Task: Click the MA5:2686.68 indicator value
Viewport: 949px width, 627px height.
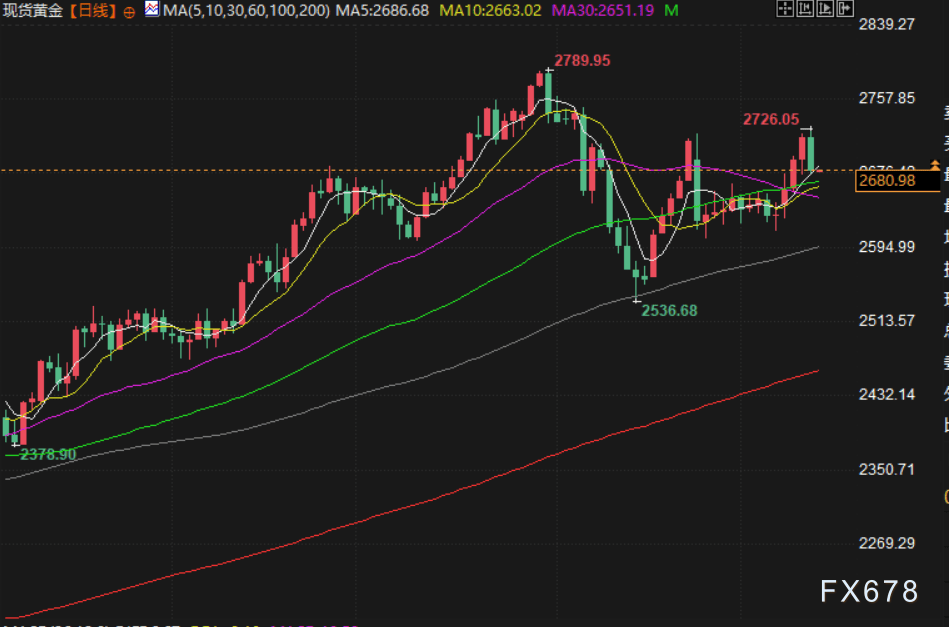Action: tap(382, 10)
